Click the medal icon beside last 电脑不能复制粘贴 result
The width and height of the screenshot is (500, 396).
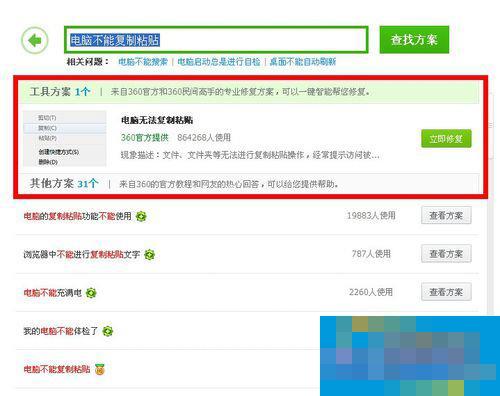[100, 369]
